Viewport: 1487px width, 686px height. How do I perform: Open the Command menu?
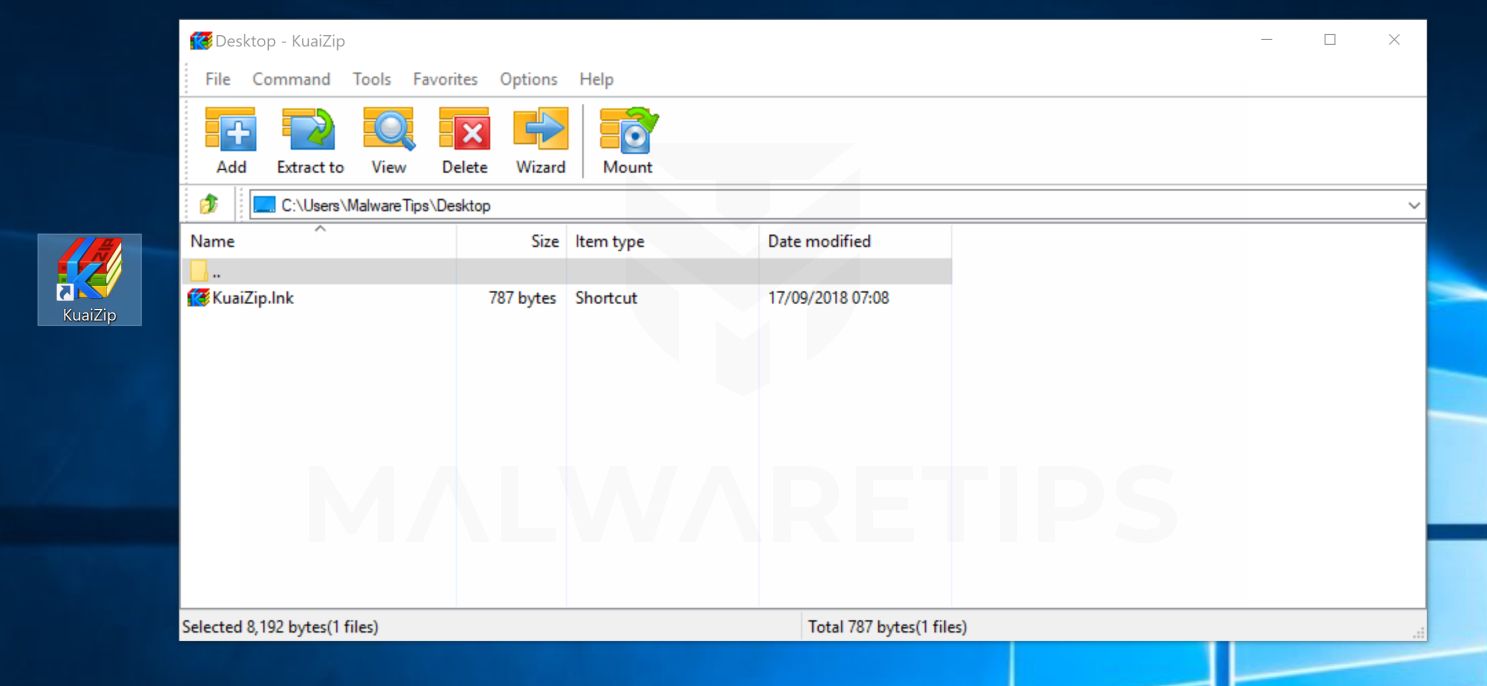291,79
